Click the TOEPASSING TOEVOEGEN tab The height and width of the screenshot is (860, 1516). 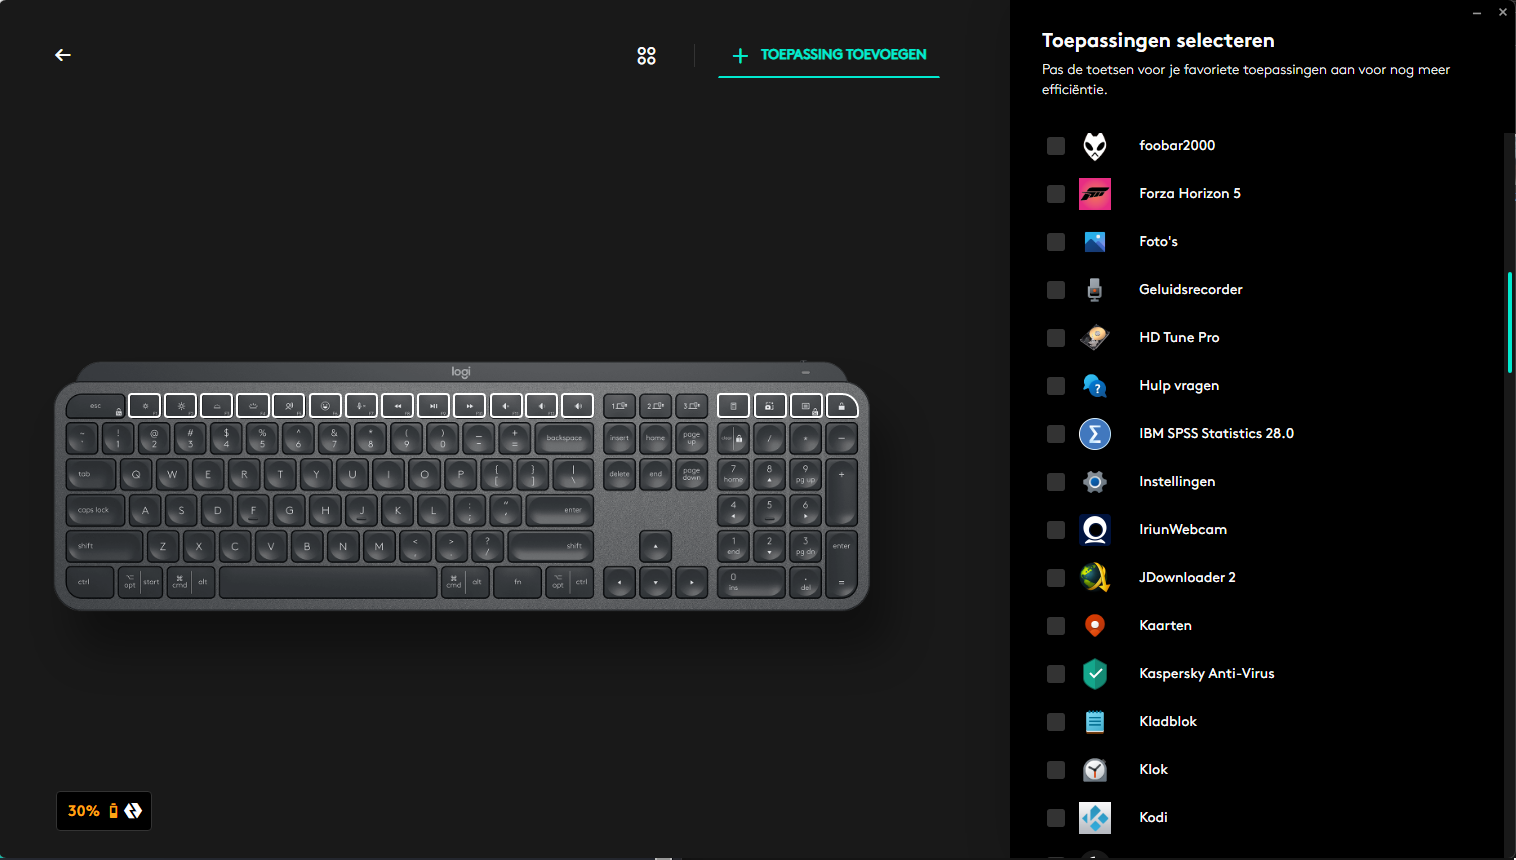(829, 55)
